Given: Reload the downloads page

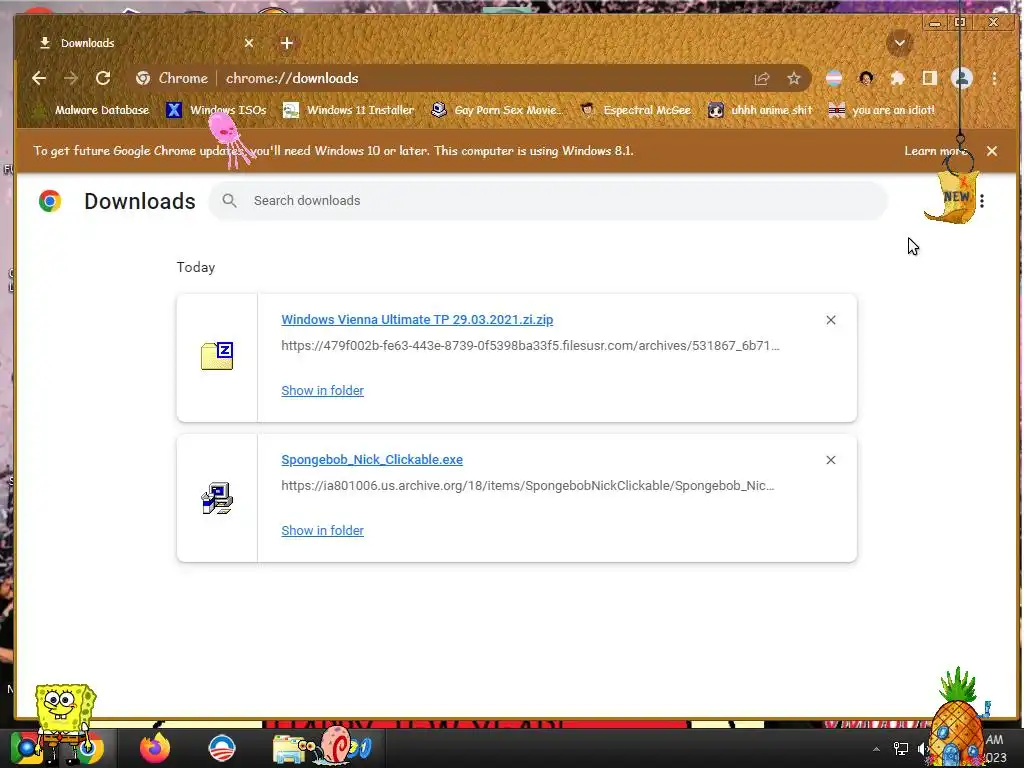Looking at the screenshot, I should (x=103, y=78).
